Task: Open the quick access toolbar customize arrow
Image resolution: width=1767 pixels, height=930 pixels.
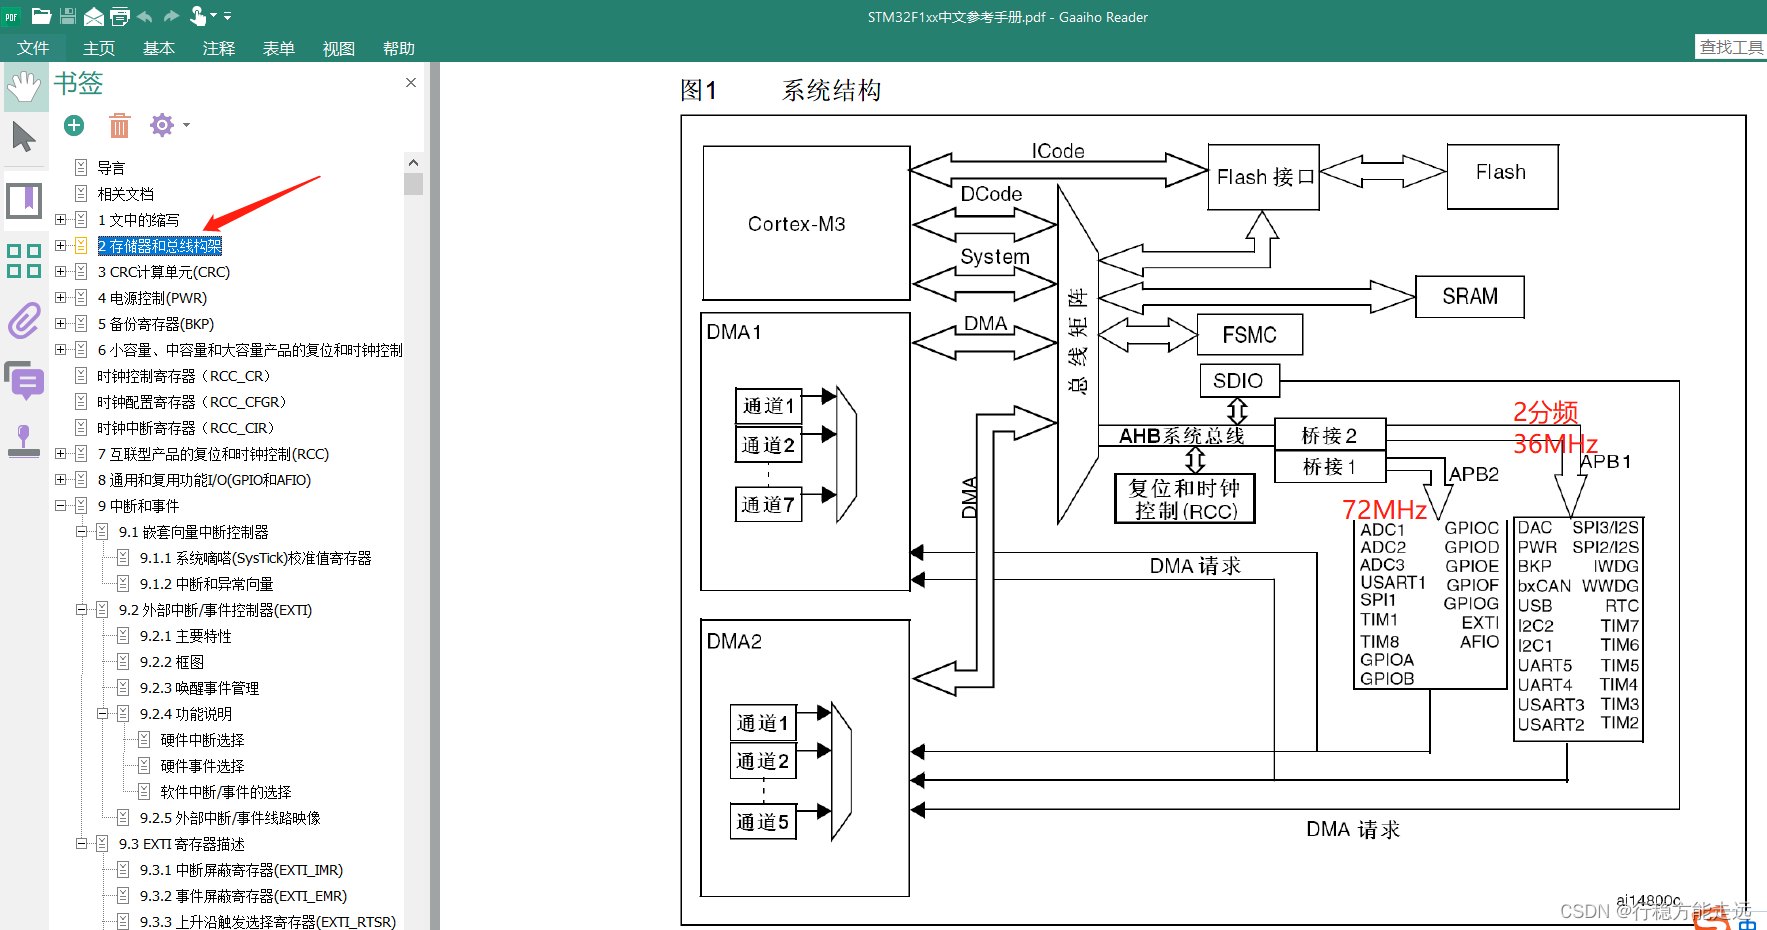Action: point(228,16)
